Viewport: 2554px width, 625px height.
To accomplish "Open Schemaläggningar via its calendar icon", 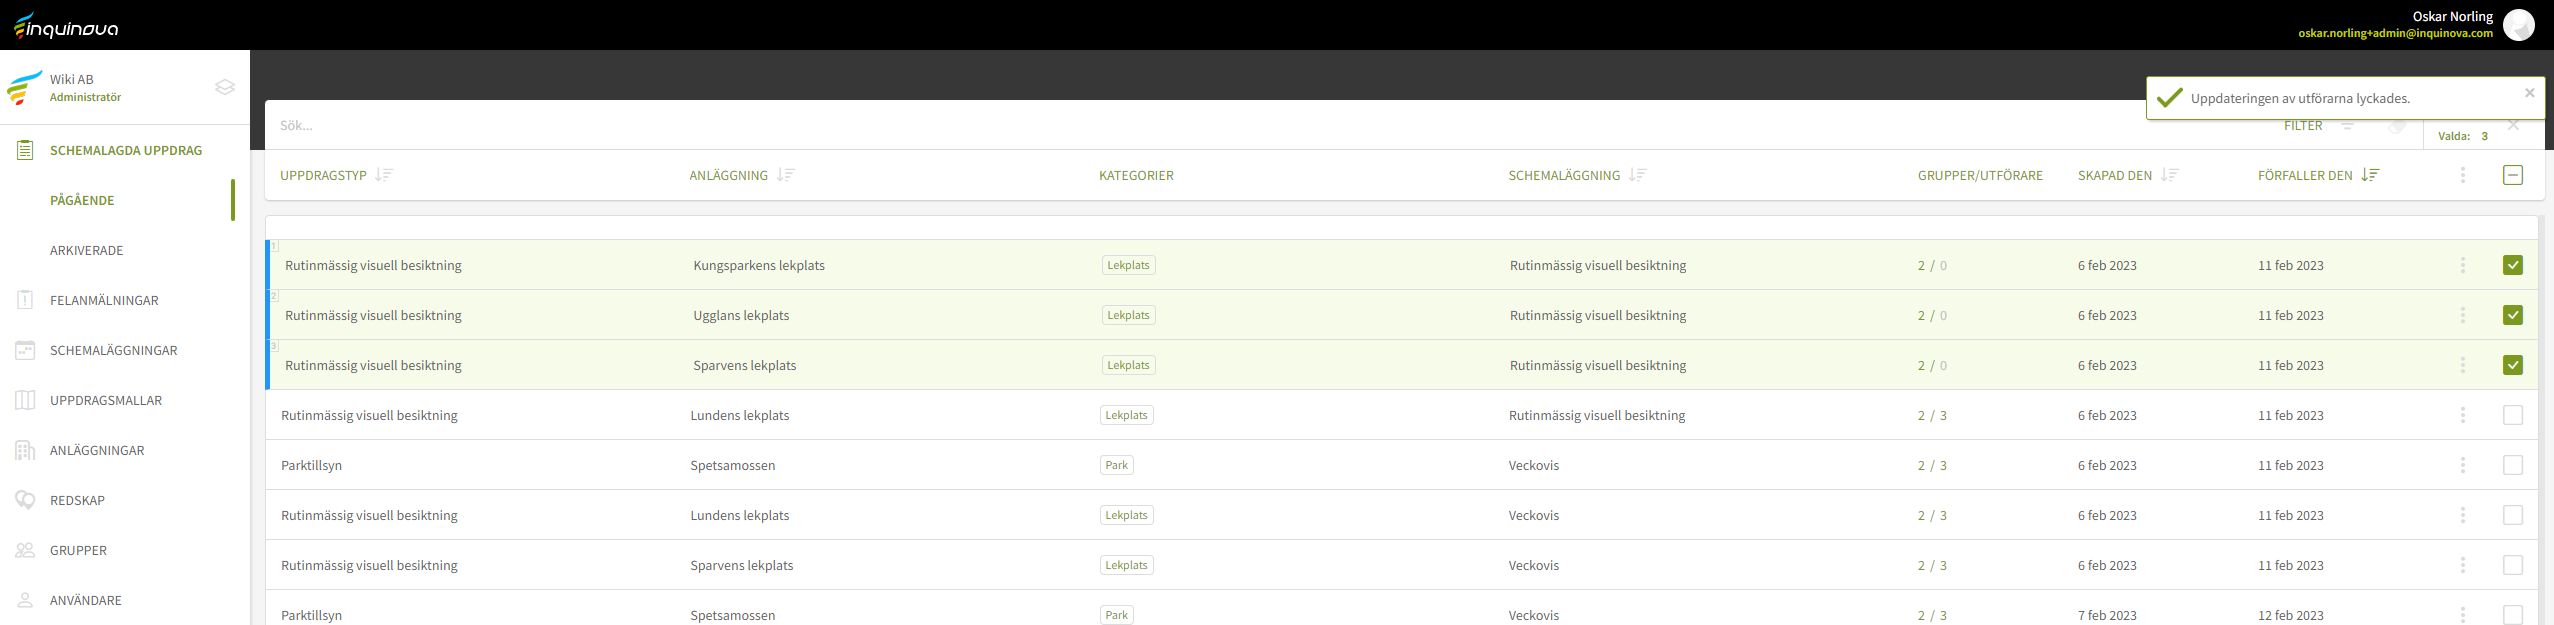I will 25,350.
